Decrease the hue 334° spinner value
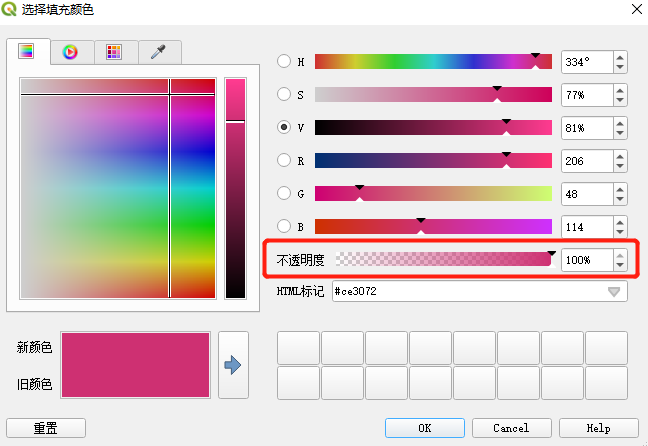The height and width of the screenshot is (446, 648). pos(620,67)
